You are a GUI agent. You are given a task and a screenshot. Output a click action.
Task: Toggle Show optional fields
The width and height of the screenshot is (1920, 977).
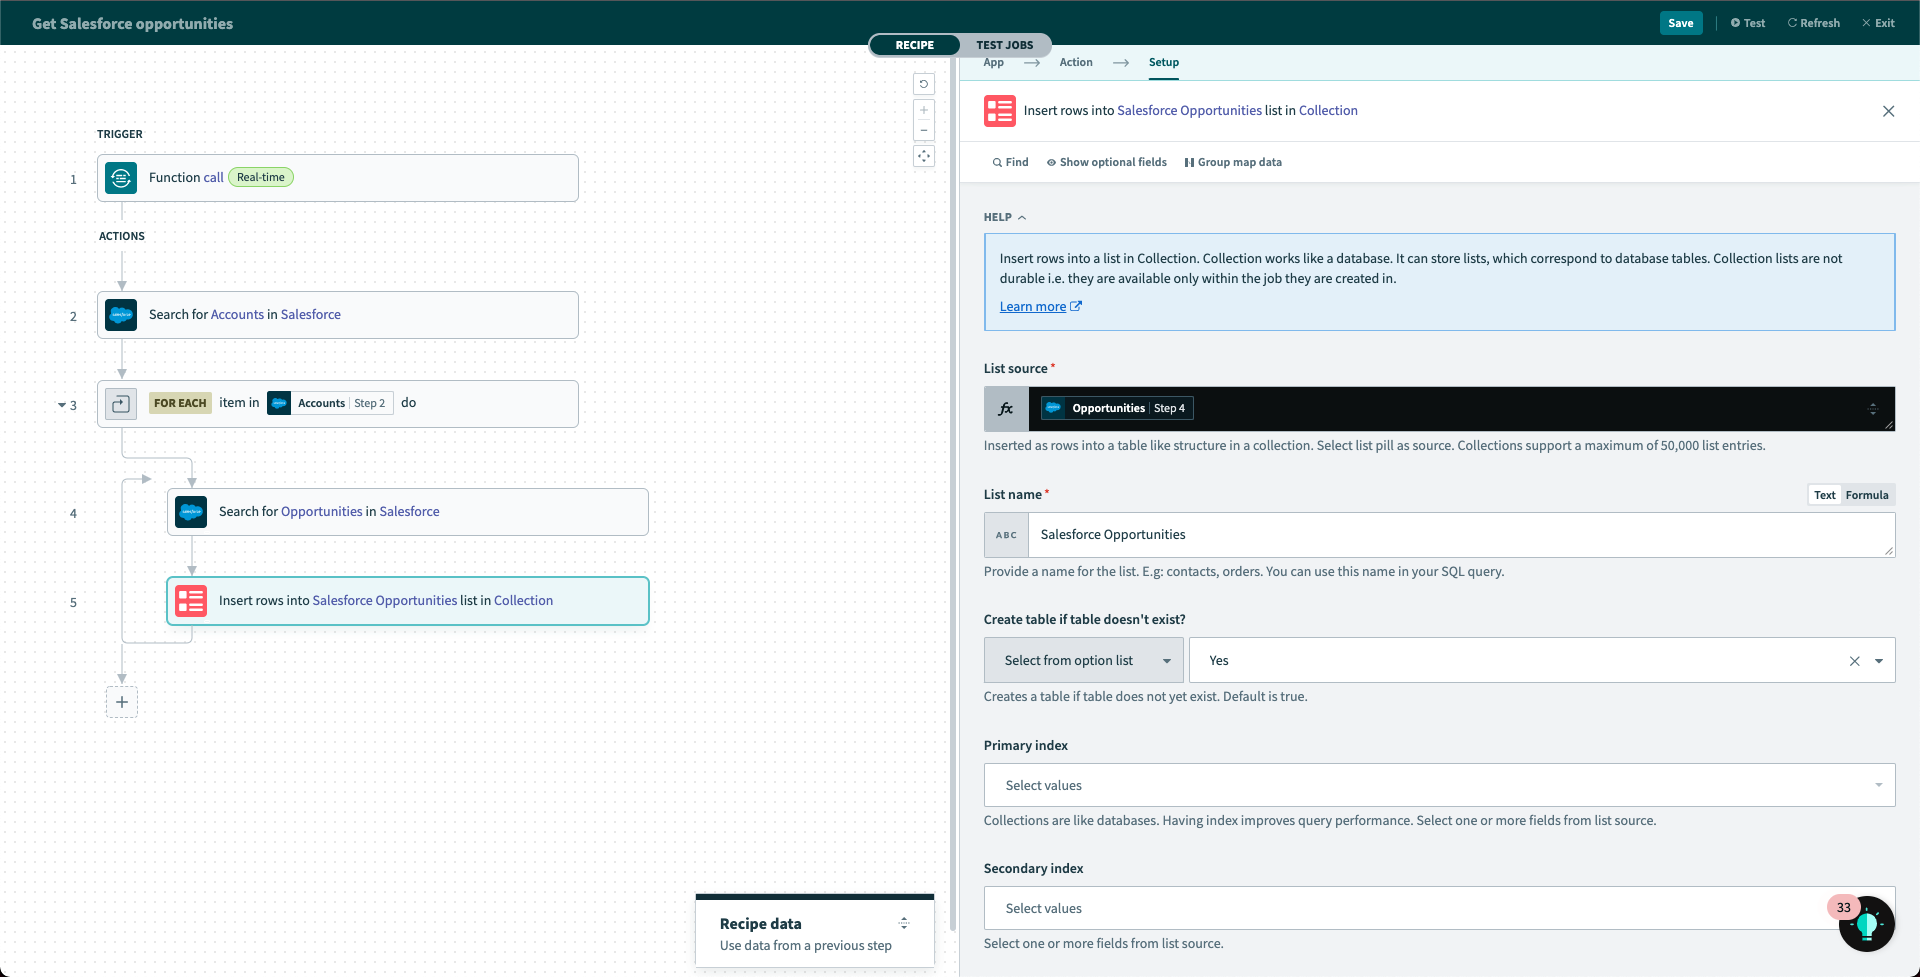pyautogui.click(x=1106, y=162)
